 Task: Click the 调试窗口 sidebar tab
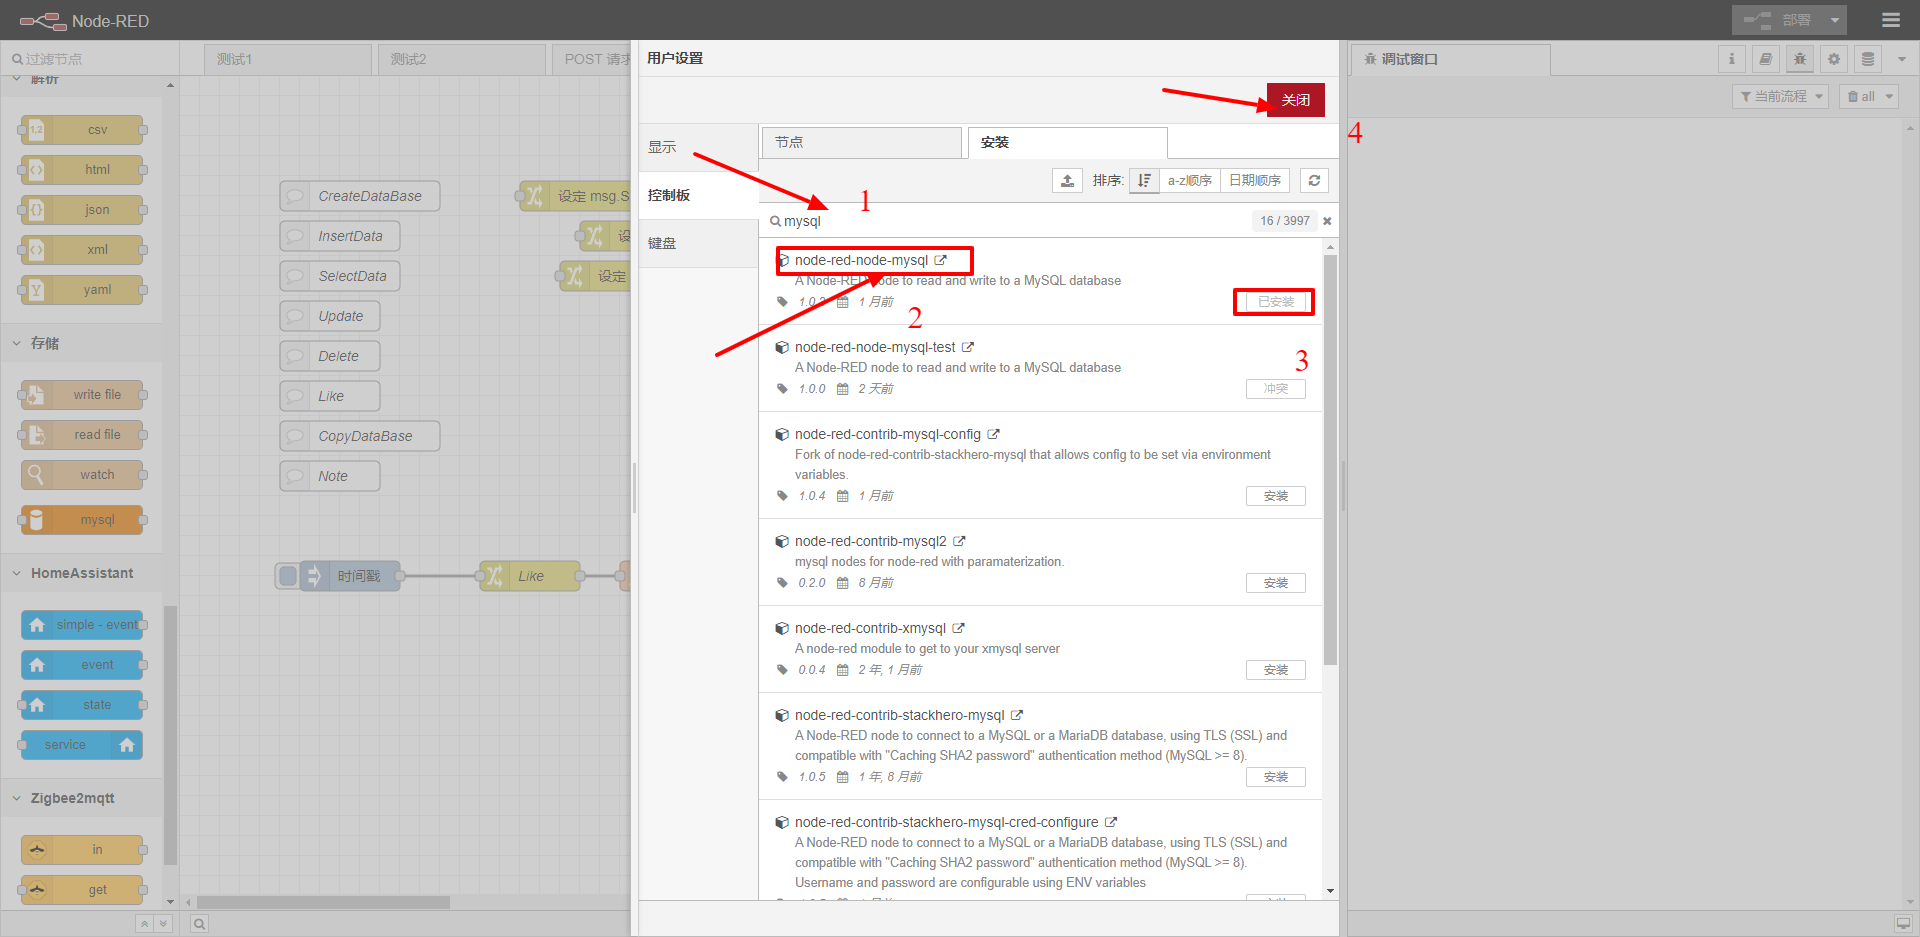tap(1451, 59)
